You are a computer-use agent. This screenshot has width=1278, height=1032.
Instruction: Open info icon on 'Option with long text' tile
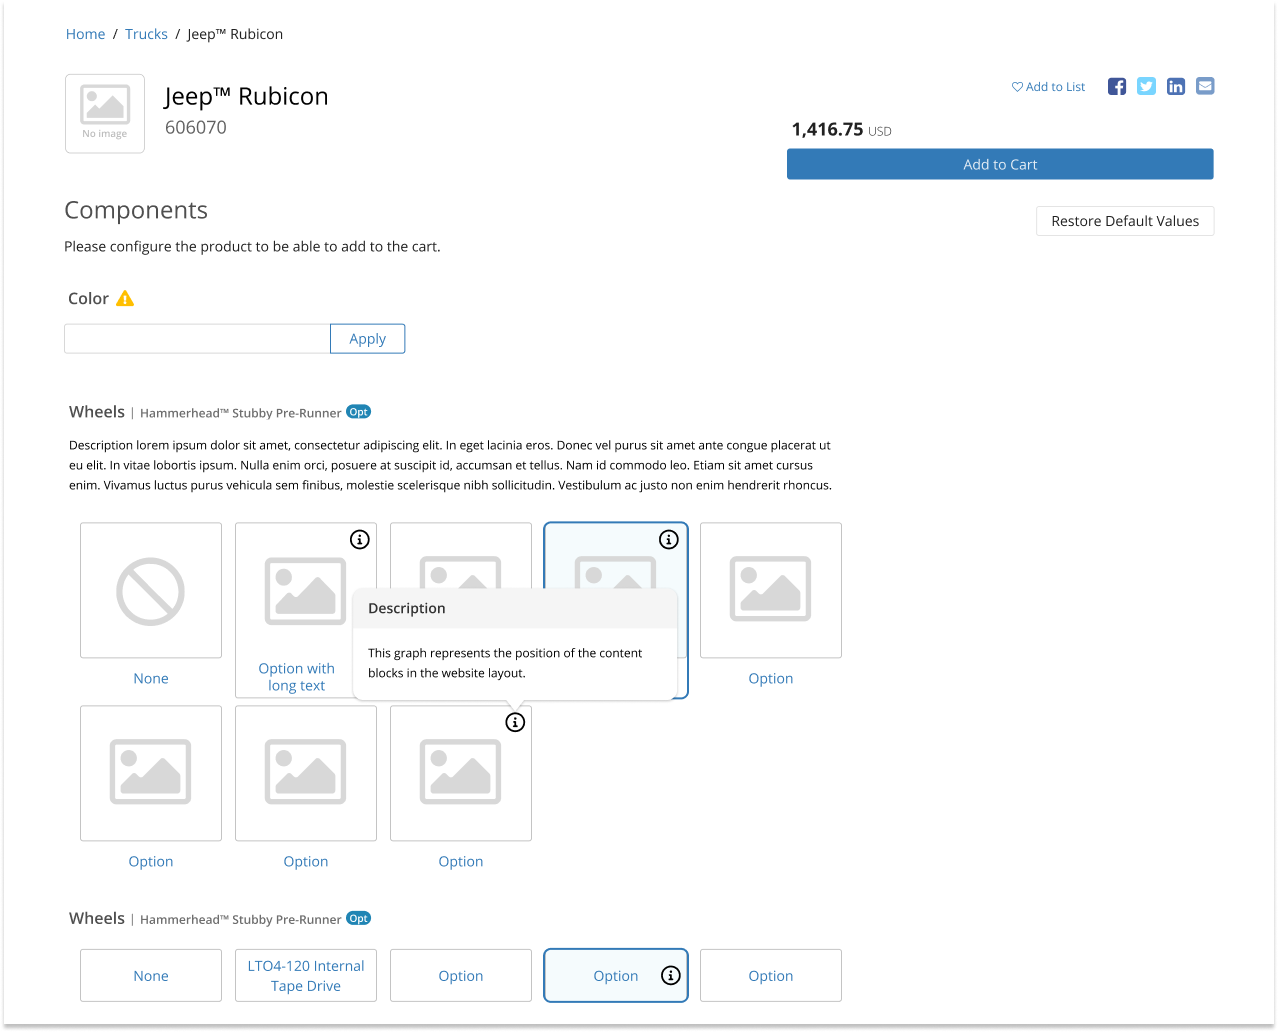360,540
